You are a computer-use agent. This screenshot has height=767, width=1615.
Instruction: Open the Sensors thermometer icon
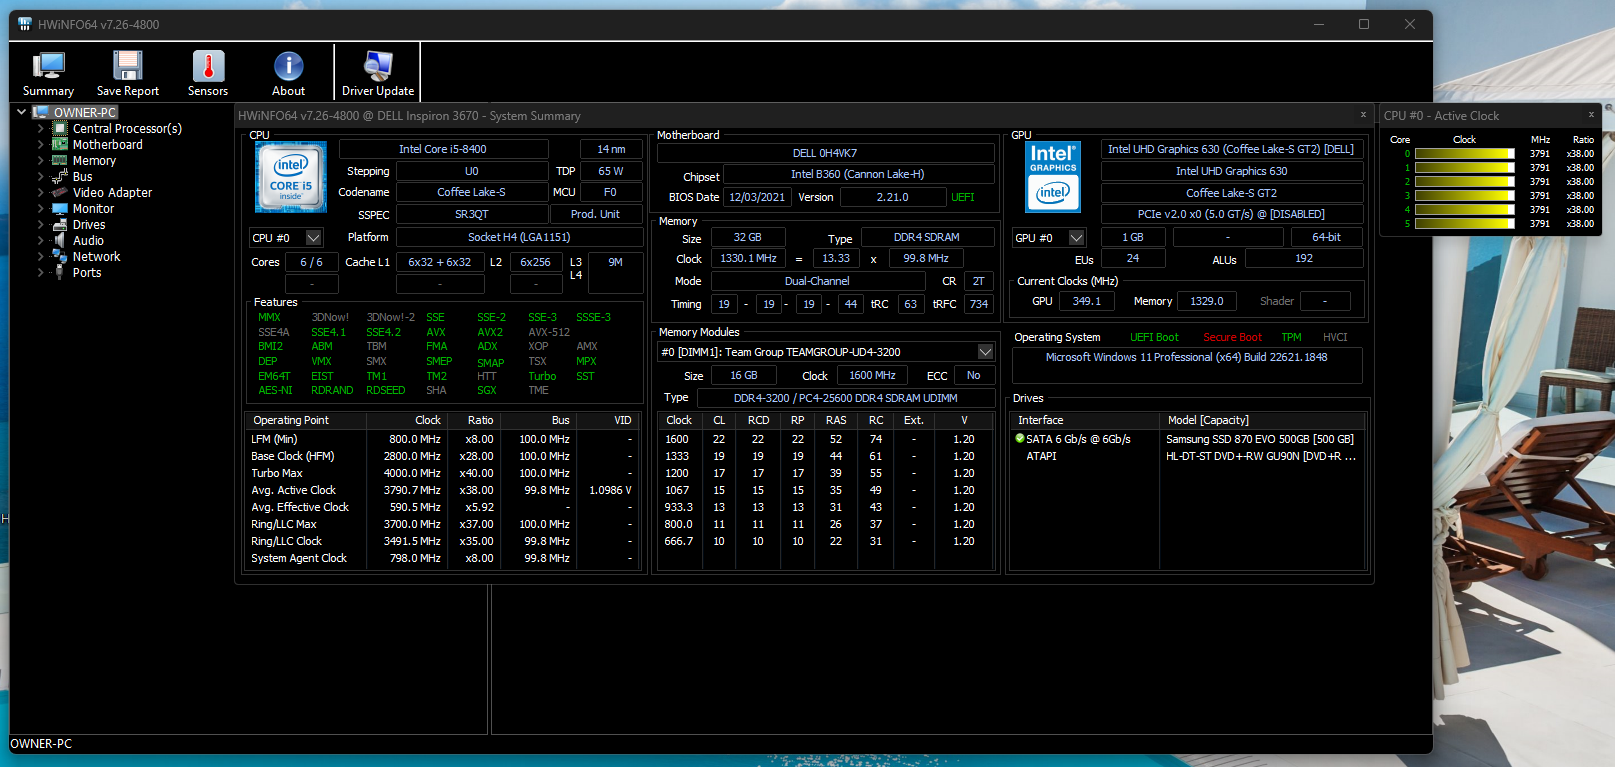coord(208,66)
